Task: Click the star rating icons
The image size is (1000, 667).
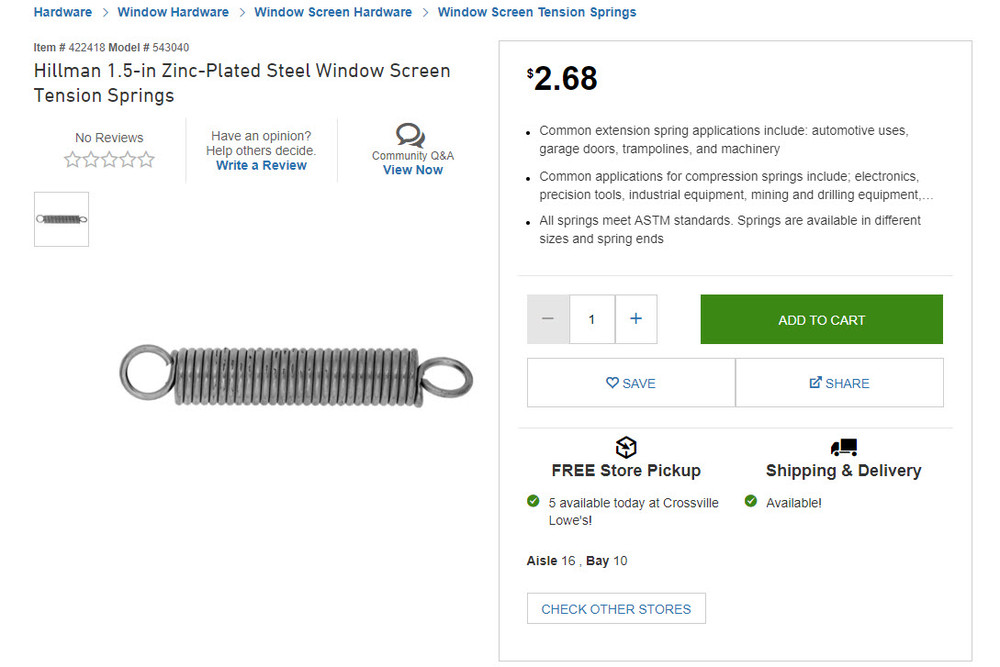Action: pos(109,159)
